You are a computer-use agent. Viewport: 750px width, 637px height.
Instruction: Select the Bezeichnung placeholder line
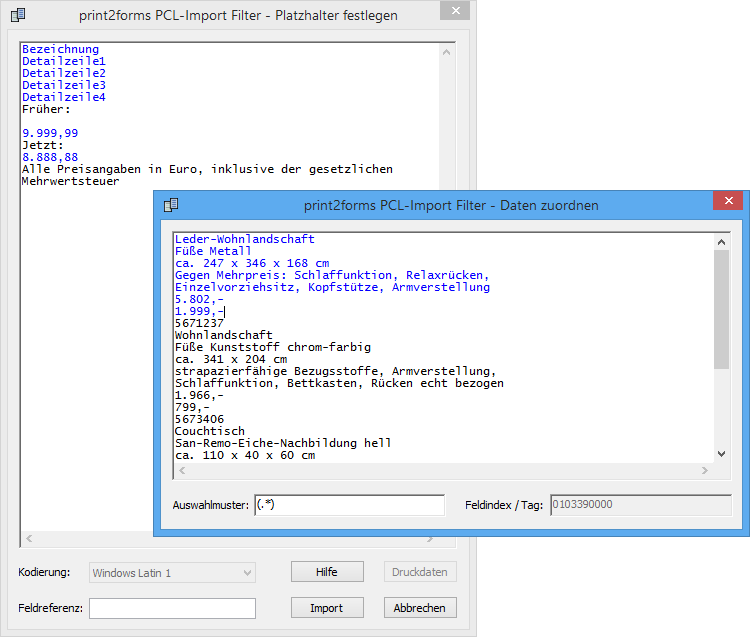(61, 50)
